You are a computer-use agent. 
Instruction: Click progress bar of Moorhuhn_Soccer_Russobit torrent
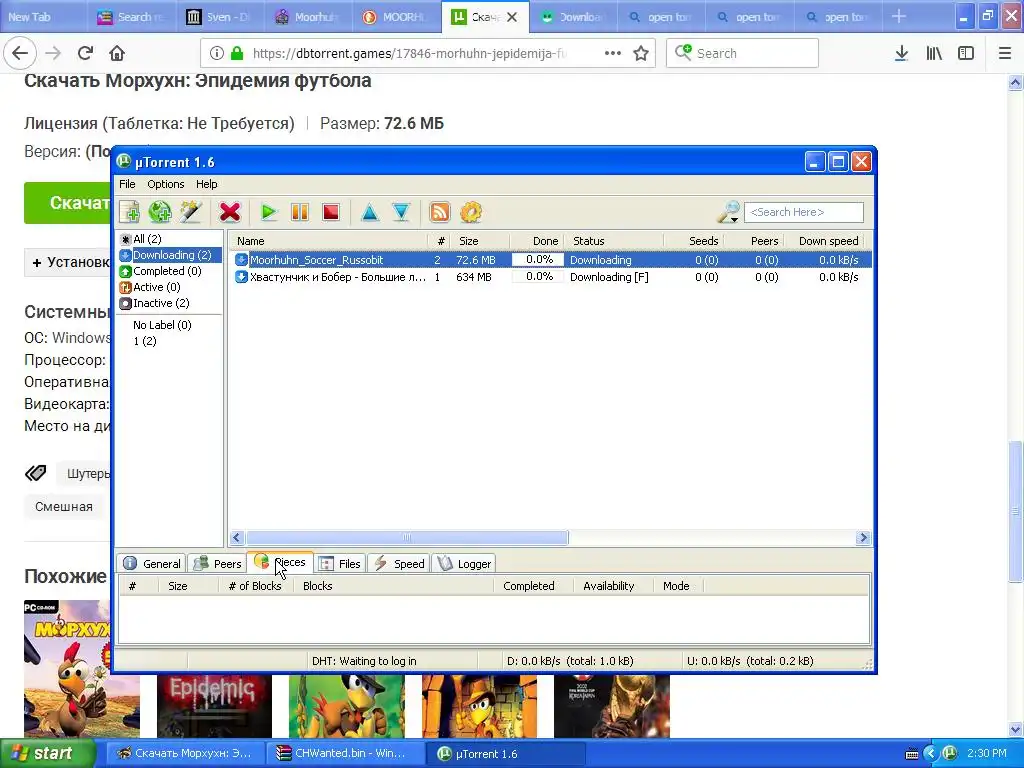pos(538,260)
